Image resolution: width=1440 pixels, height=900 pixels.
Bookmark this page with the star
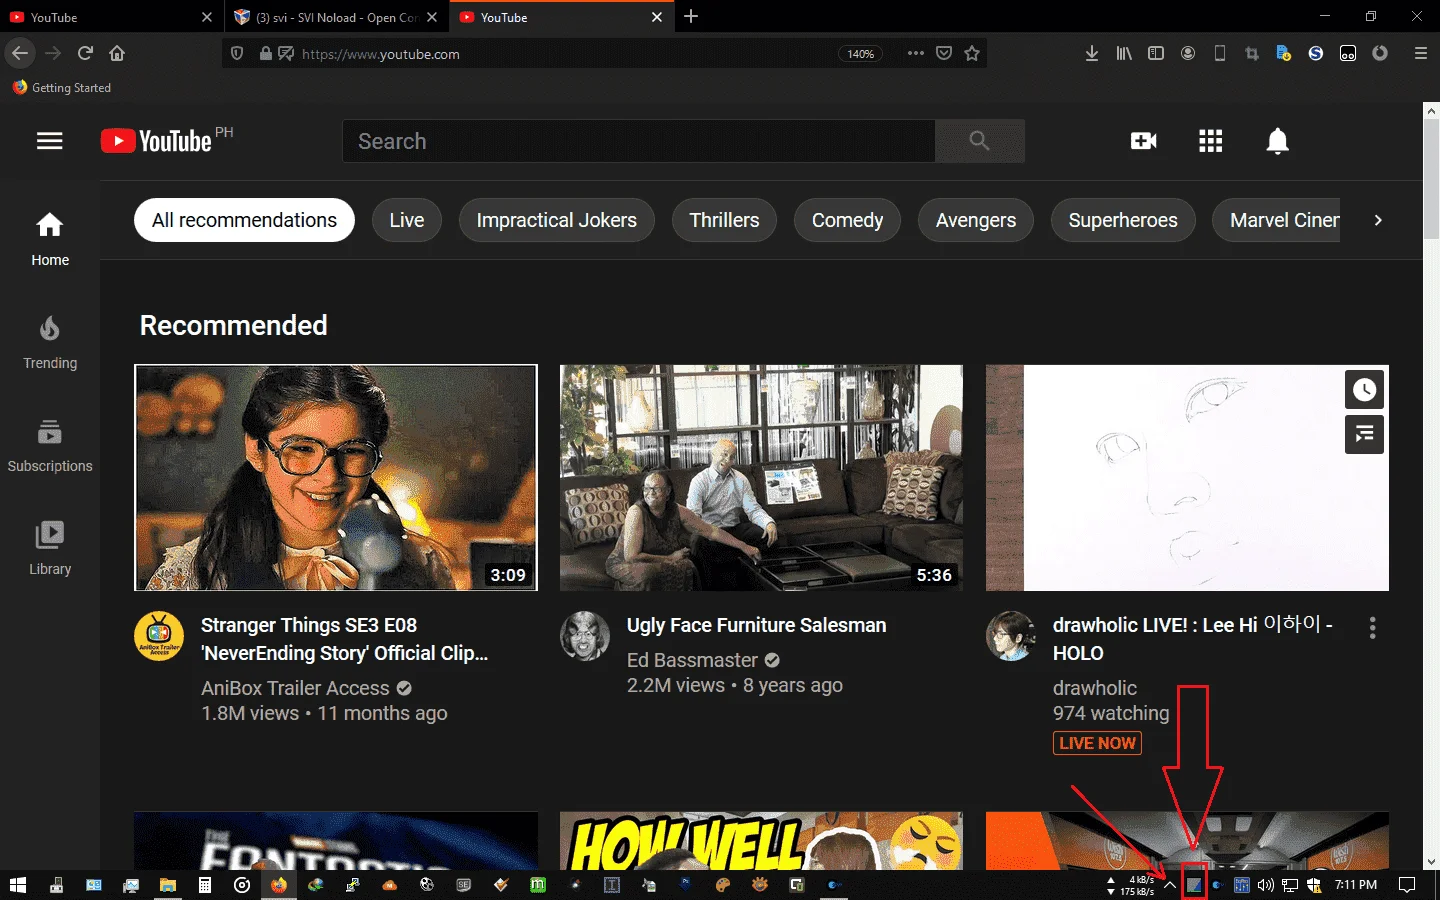coord(972,54)
